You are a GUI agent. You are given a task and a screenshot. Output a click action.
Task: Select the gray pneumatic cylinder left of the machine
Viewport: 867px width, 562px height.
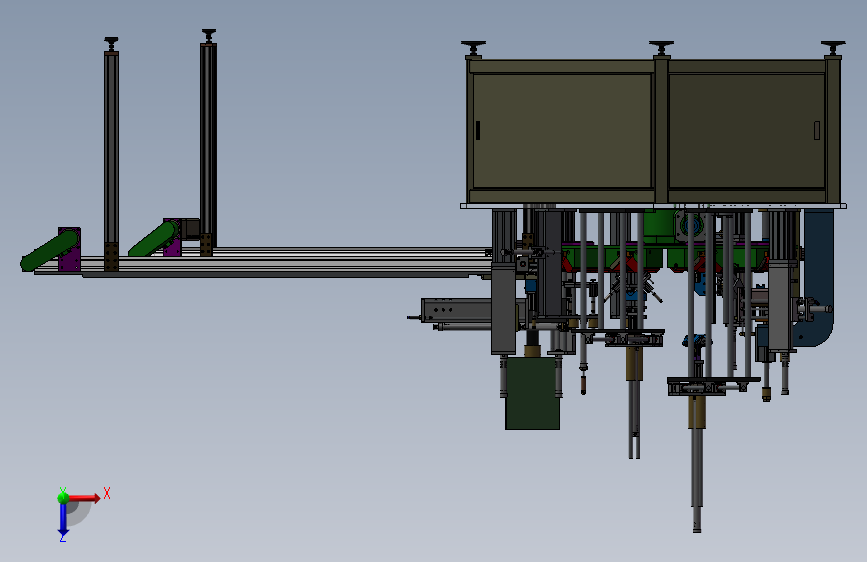456,310
